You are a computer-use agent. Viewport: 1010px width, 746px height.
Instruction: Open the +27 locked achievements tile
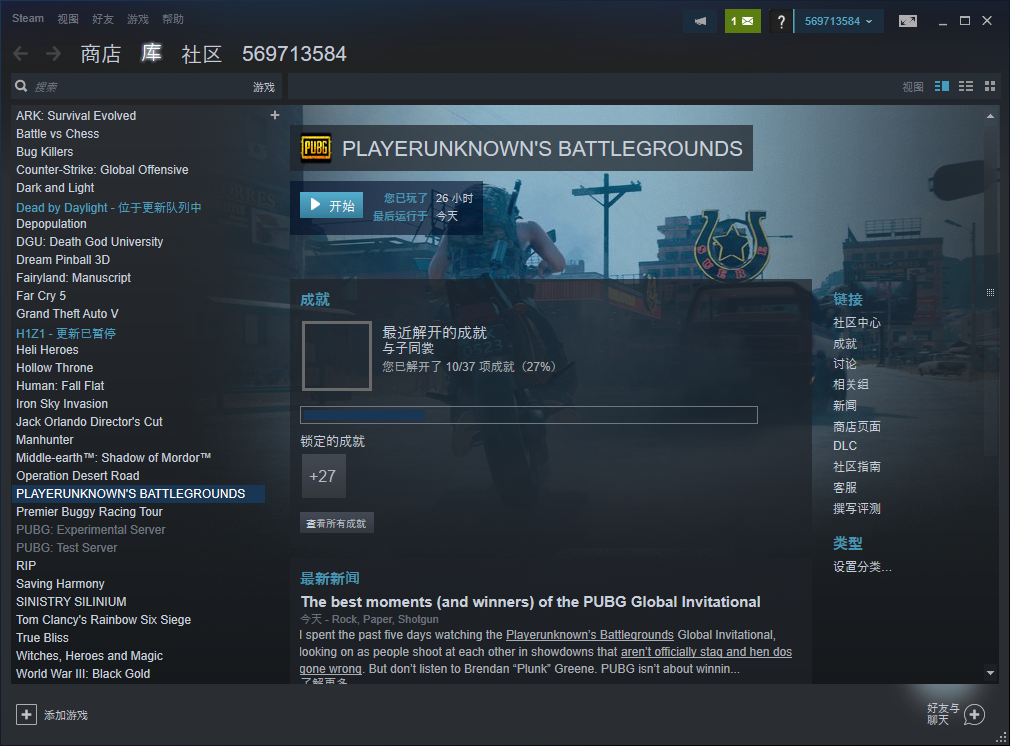click(x=323, y=476)
